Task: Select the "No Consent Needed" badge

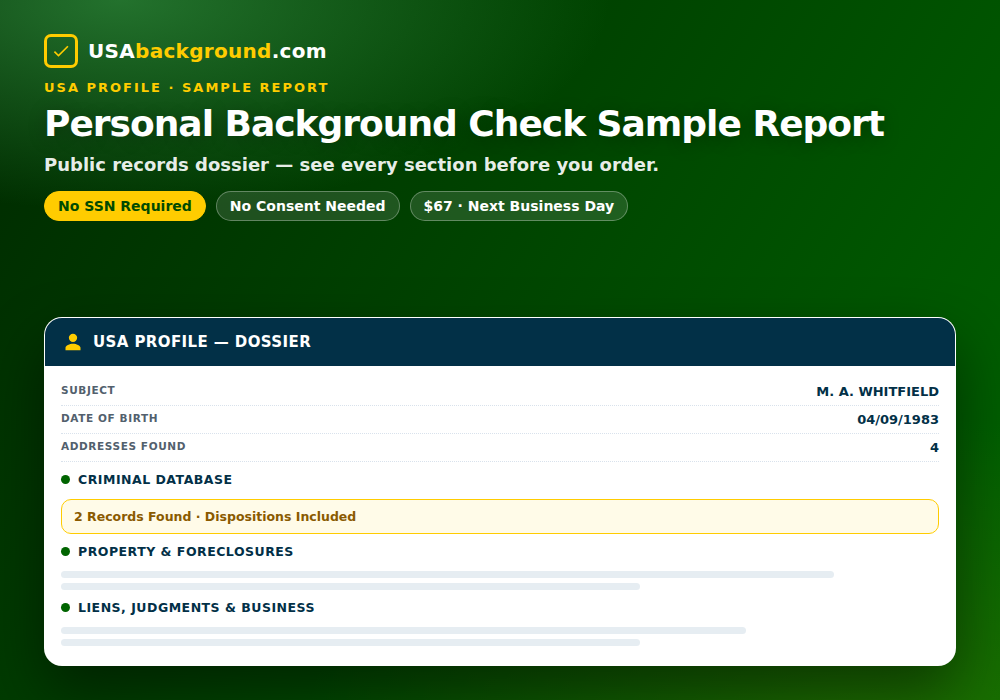Action: click(x=307, y=206)
